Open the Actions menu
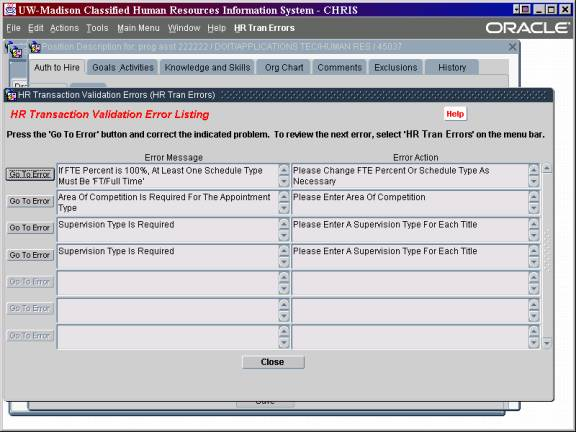This screenshot has width=576, height=432. [64, 28]
